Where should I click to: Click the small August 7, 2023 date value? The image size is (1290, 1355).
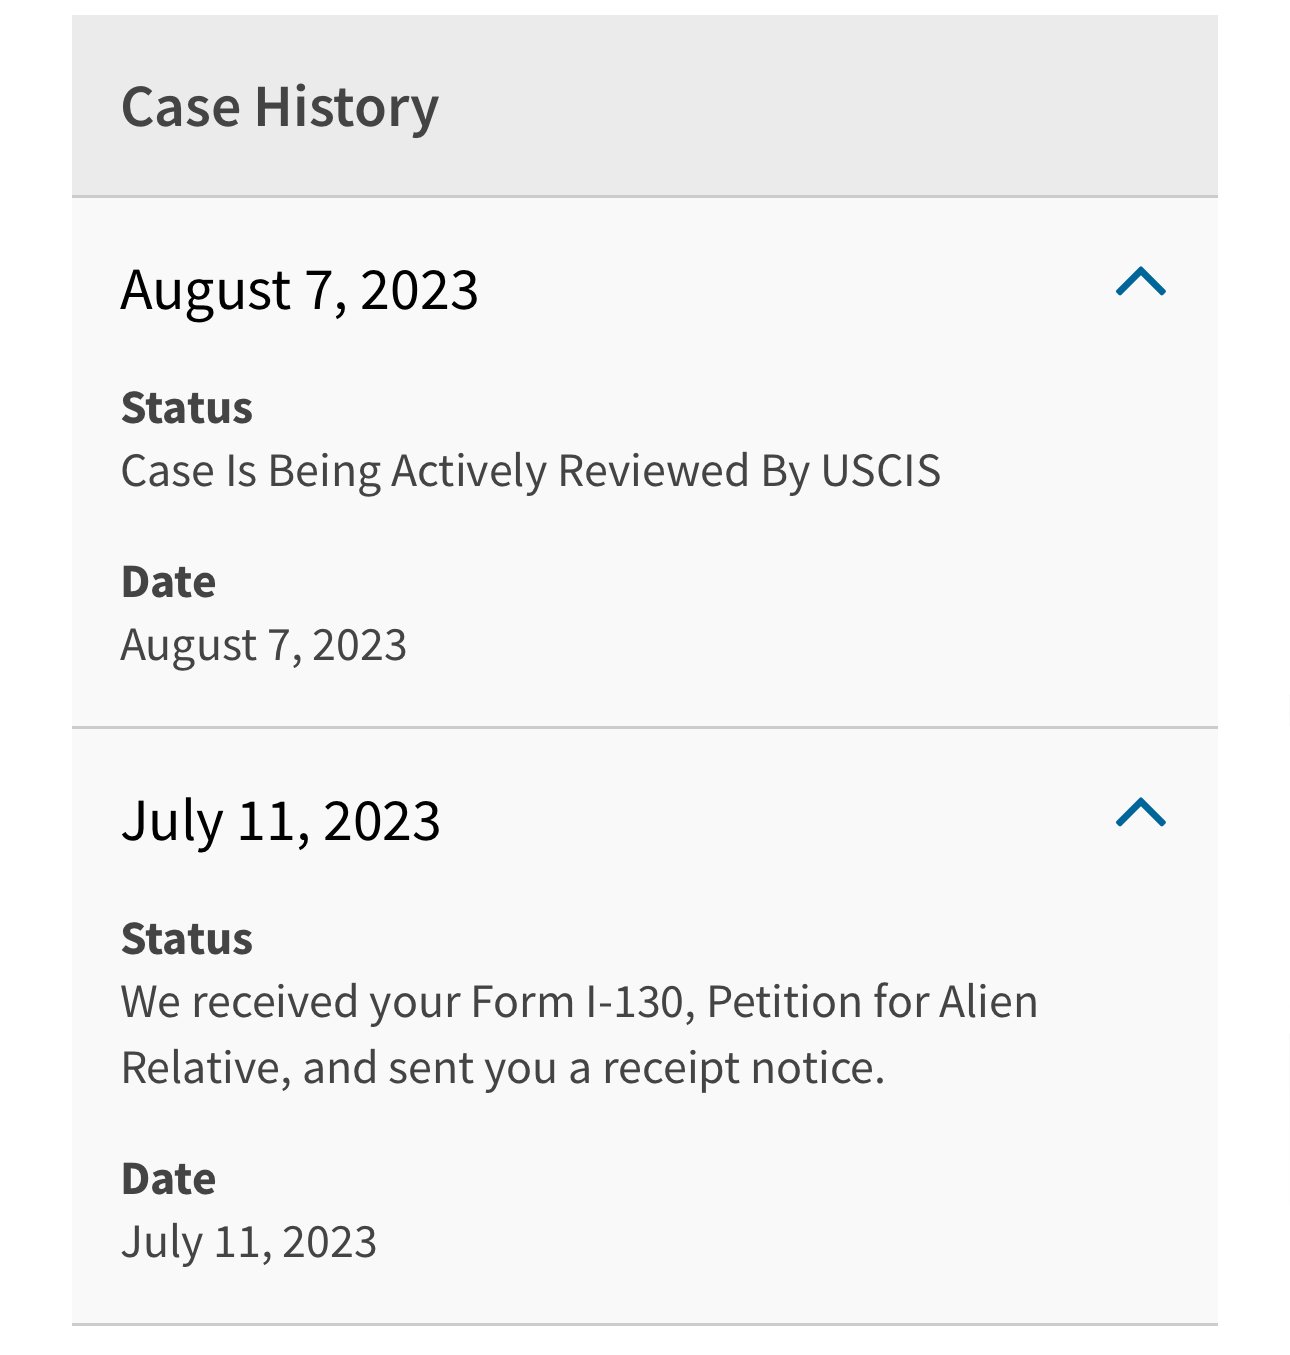pos(263,645)
